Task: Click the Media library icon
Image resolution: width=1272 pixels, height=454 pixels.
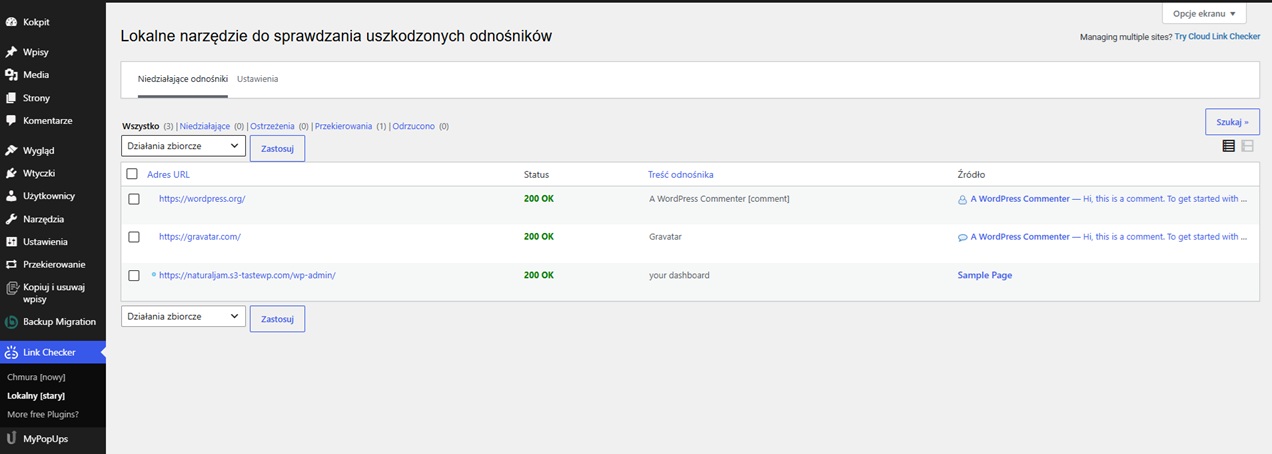Action: [11, 75]
